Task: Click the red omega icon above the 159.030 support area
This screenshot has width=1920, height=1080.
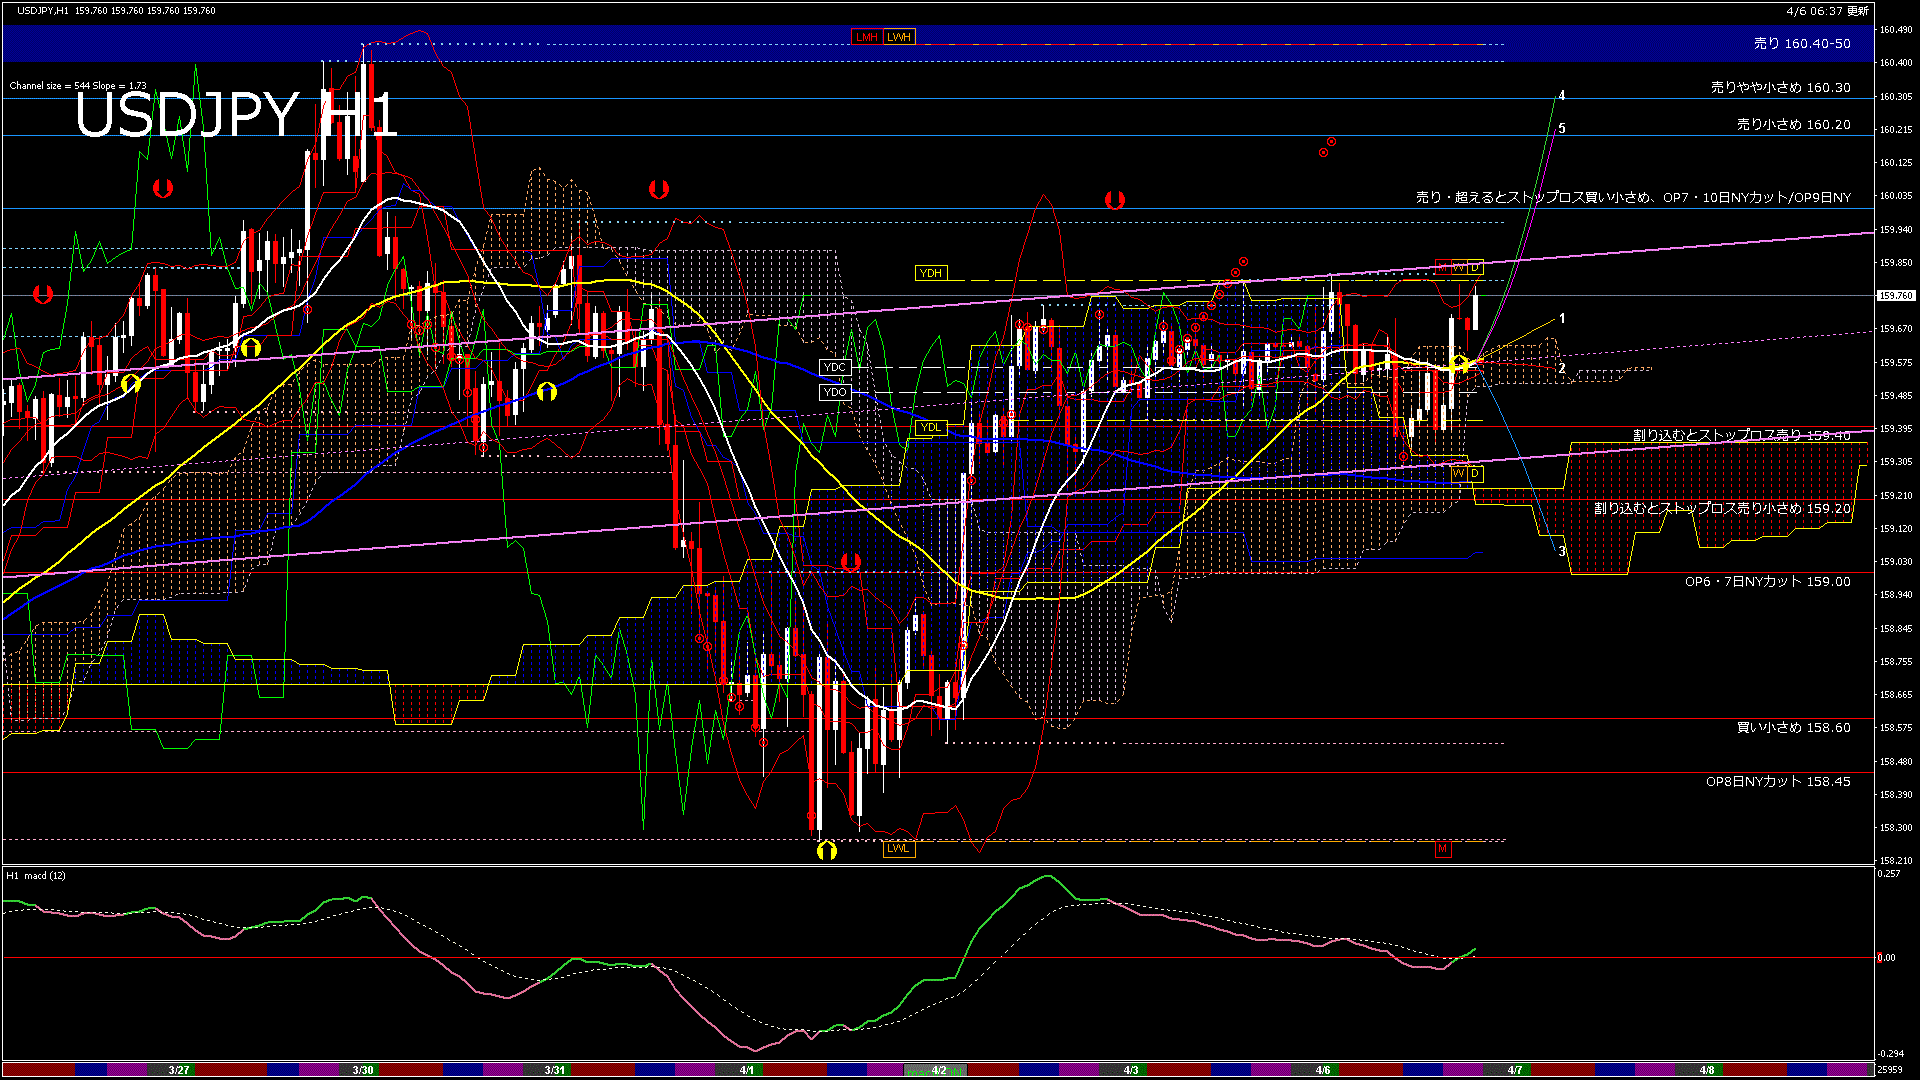Action: tap(851, 564)
